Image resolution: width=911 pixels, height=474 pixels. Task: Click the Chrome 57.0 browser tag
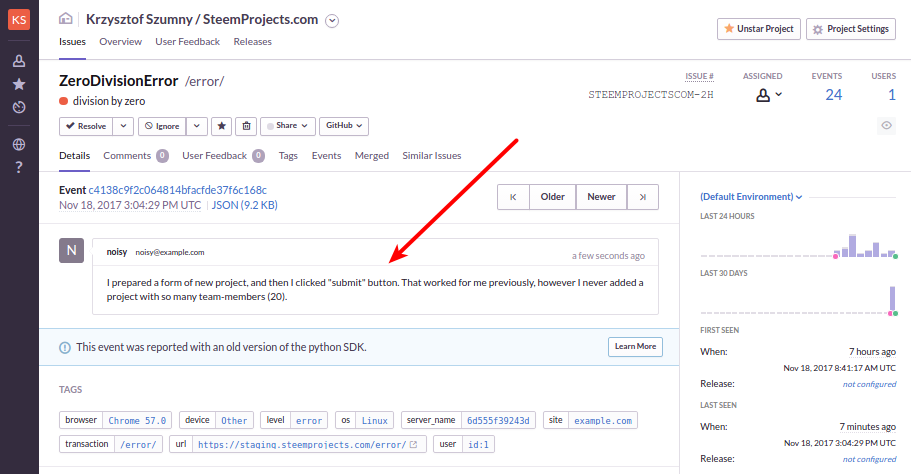pyautogui.click(x=137, y=421)
